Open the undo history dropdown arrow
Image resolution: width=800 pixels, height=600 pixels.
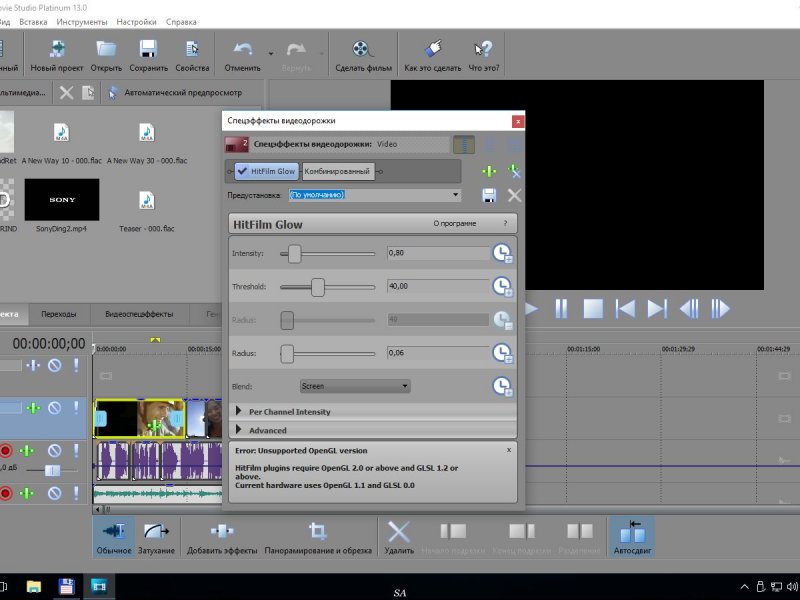pos(271,53)
